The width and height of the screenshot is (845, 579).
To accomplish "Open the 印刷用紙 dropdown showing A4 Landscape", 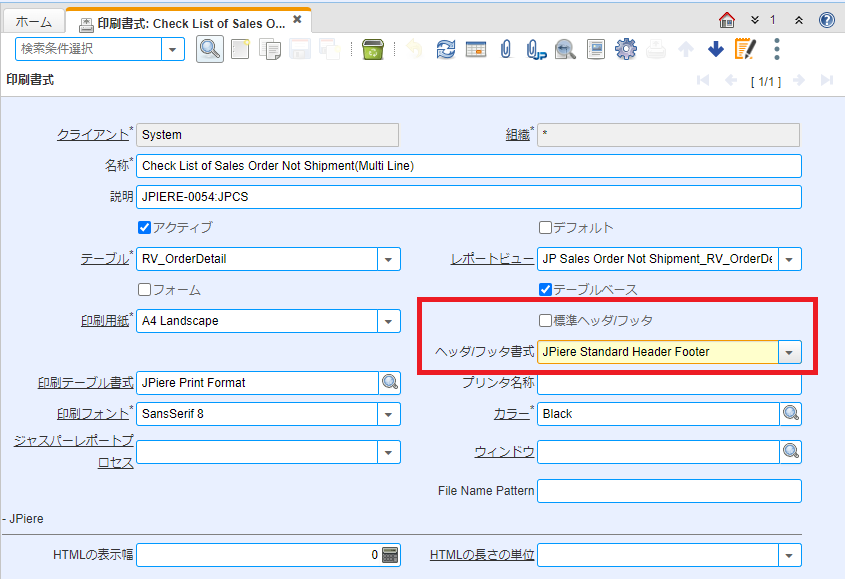I will (x=389, y=321).
